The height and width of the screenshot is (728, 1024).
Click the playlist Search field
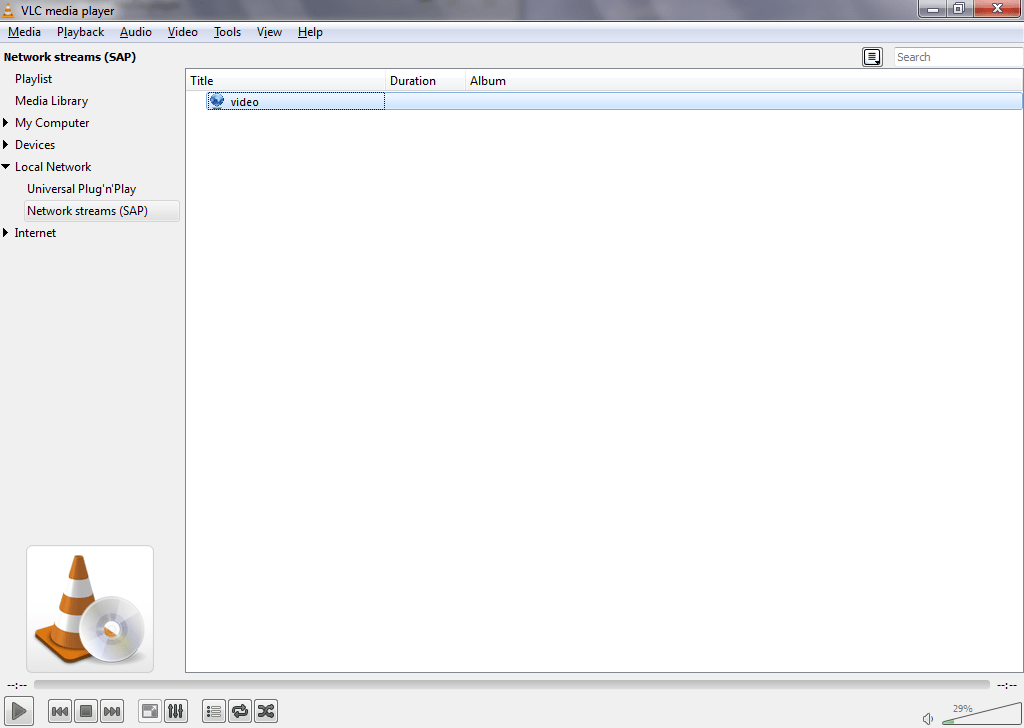(958, 57)
